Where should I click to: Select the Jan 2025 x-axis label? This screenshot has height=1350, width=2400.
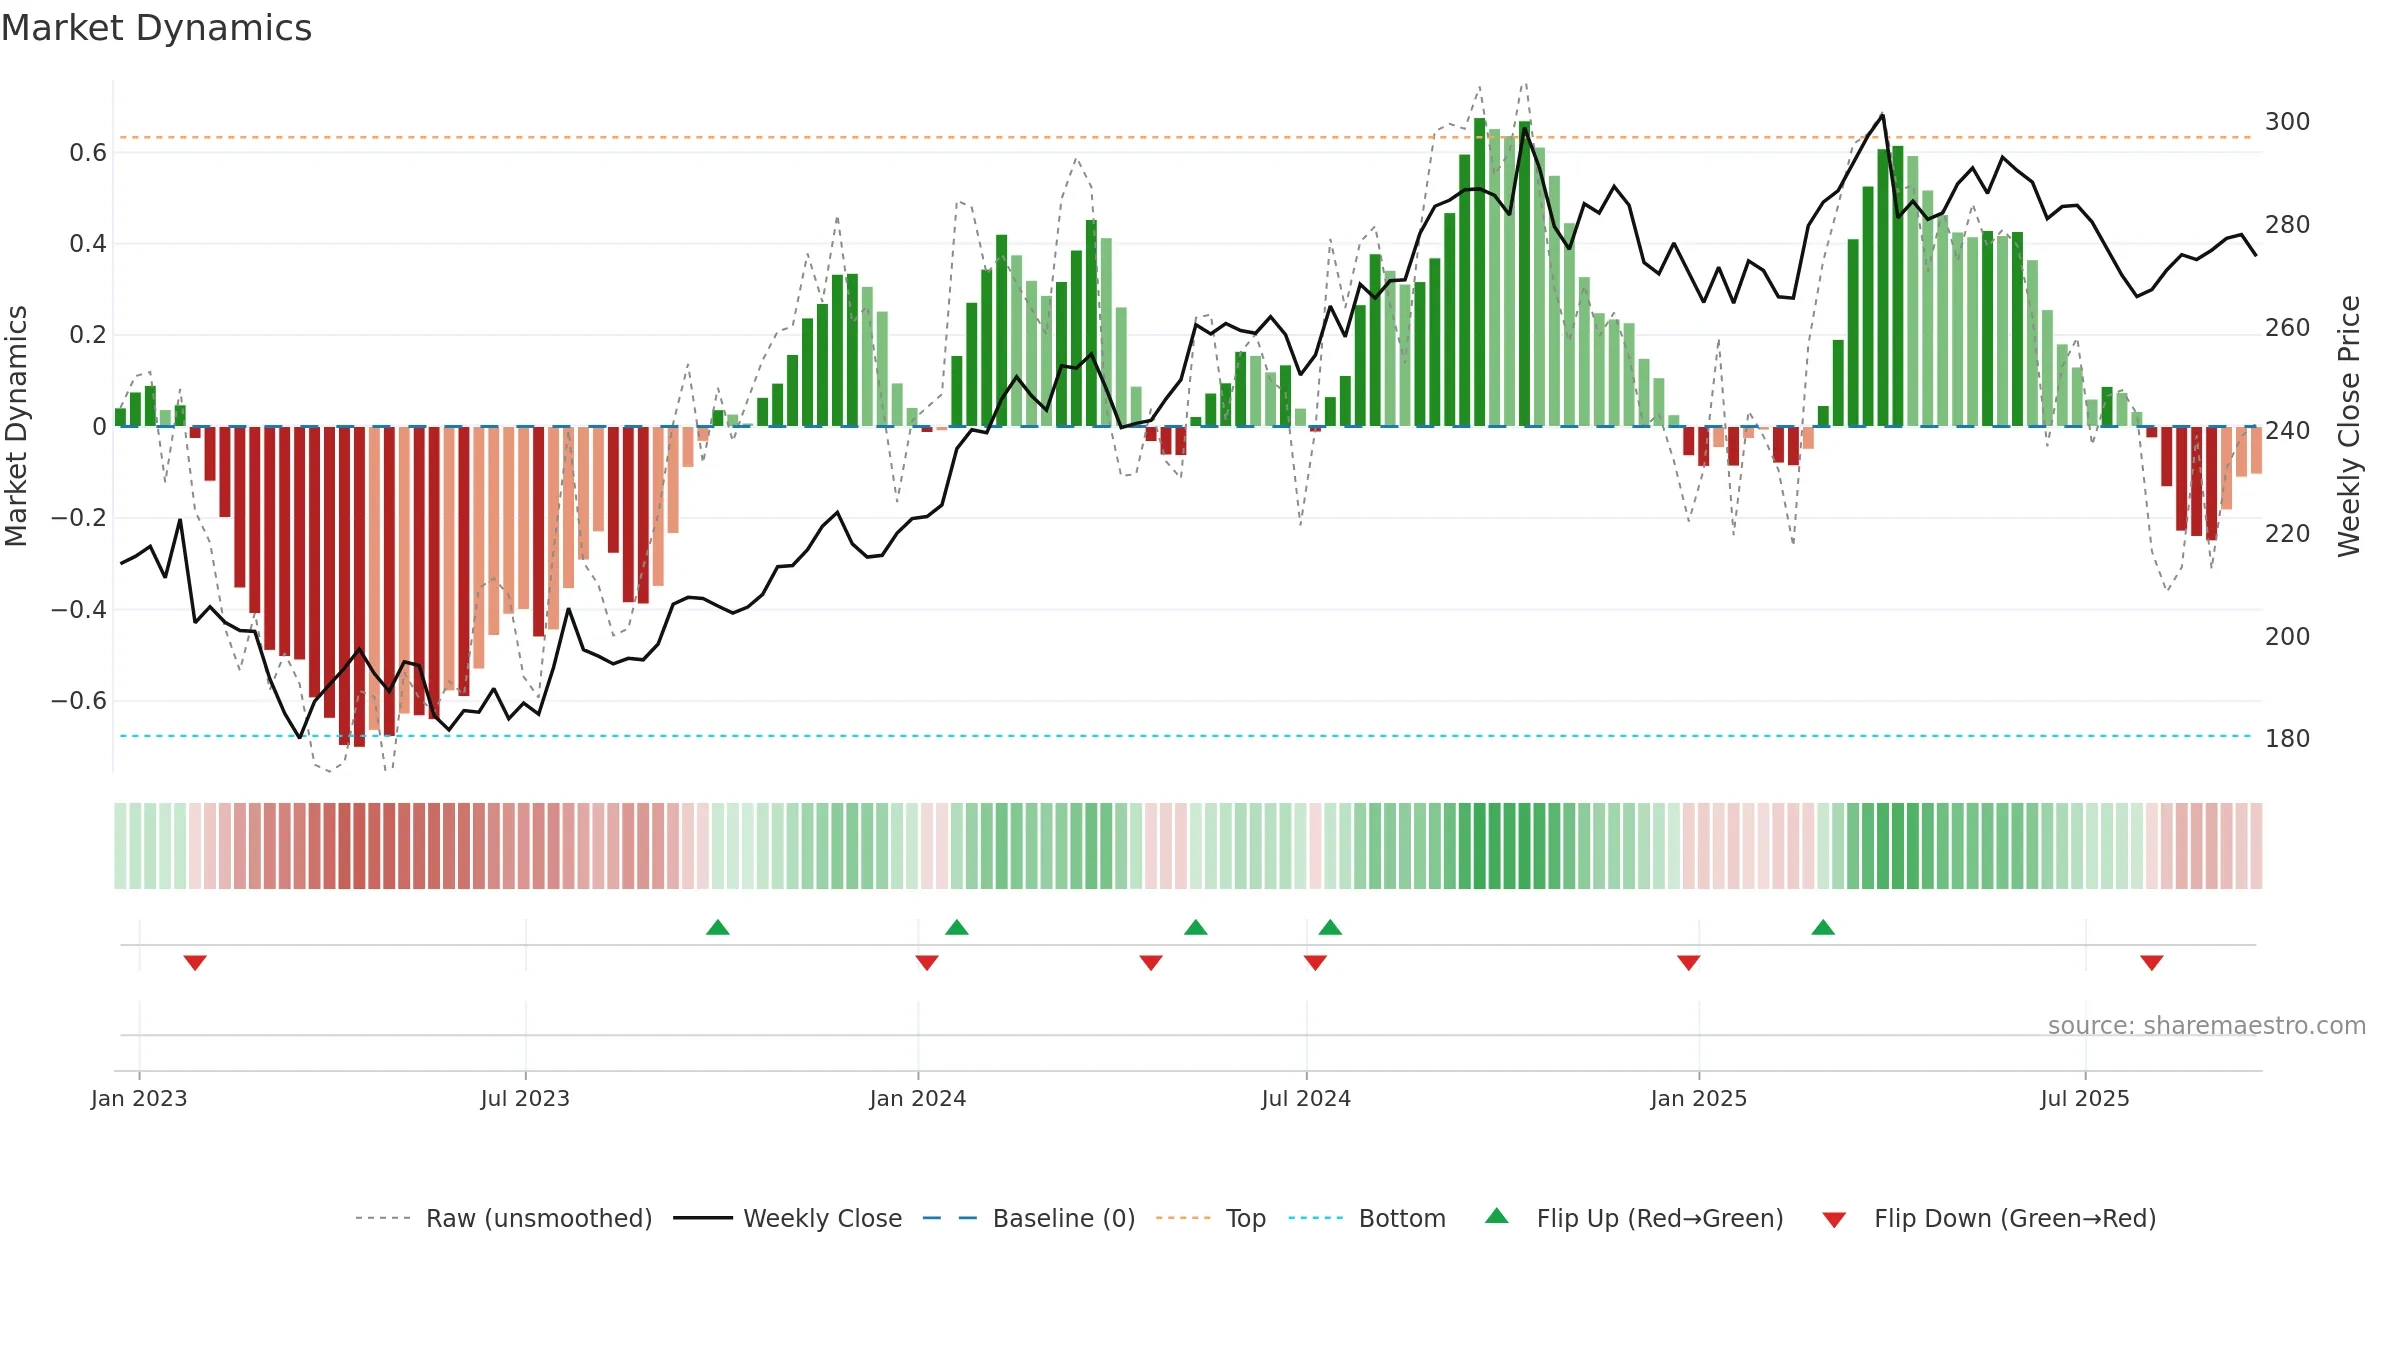[1699, 1098]
